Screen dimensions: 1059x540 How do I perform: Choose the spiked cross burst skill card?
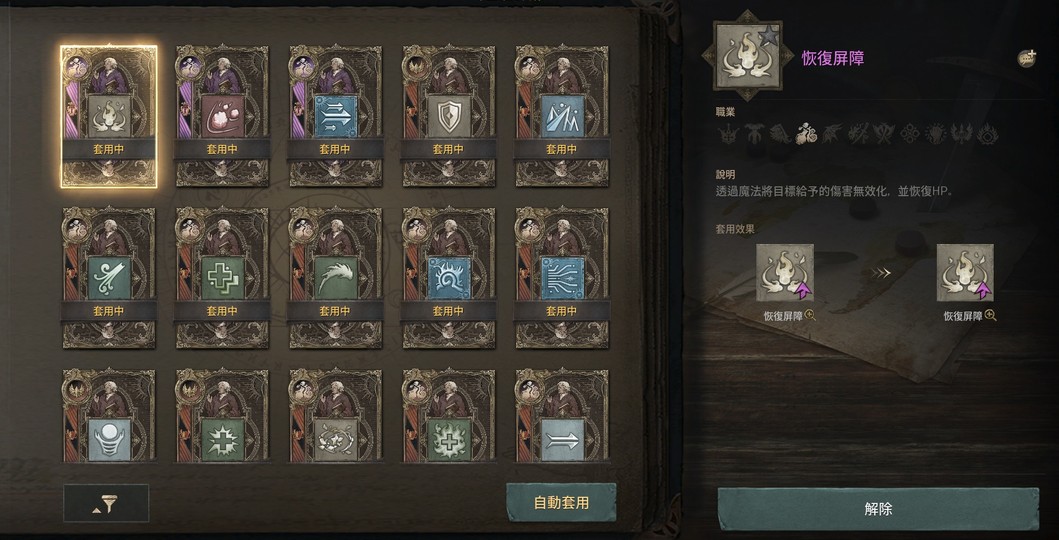click(x=222, y=416)
